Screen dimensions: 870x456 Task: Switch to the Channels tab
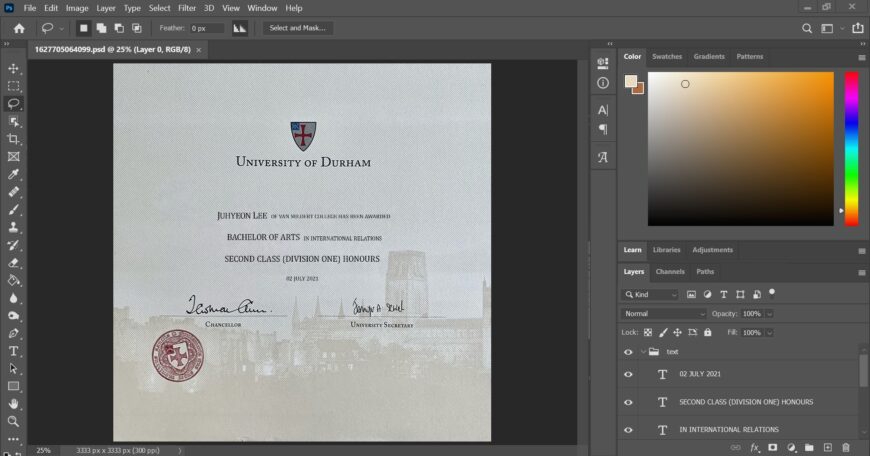670,272
